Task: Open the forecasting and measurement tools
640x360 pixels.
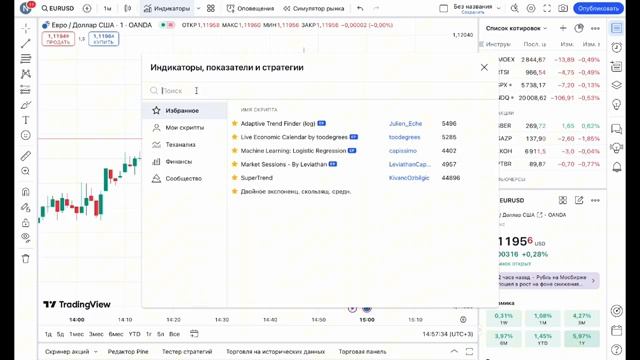Action: click(26, 89)
